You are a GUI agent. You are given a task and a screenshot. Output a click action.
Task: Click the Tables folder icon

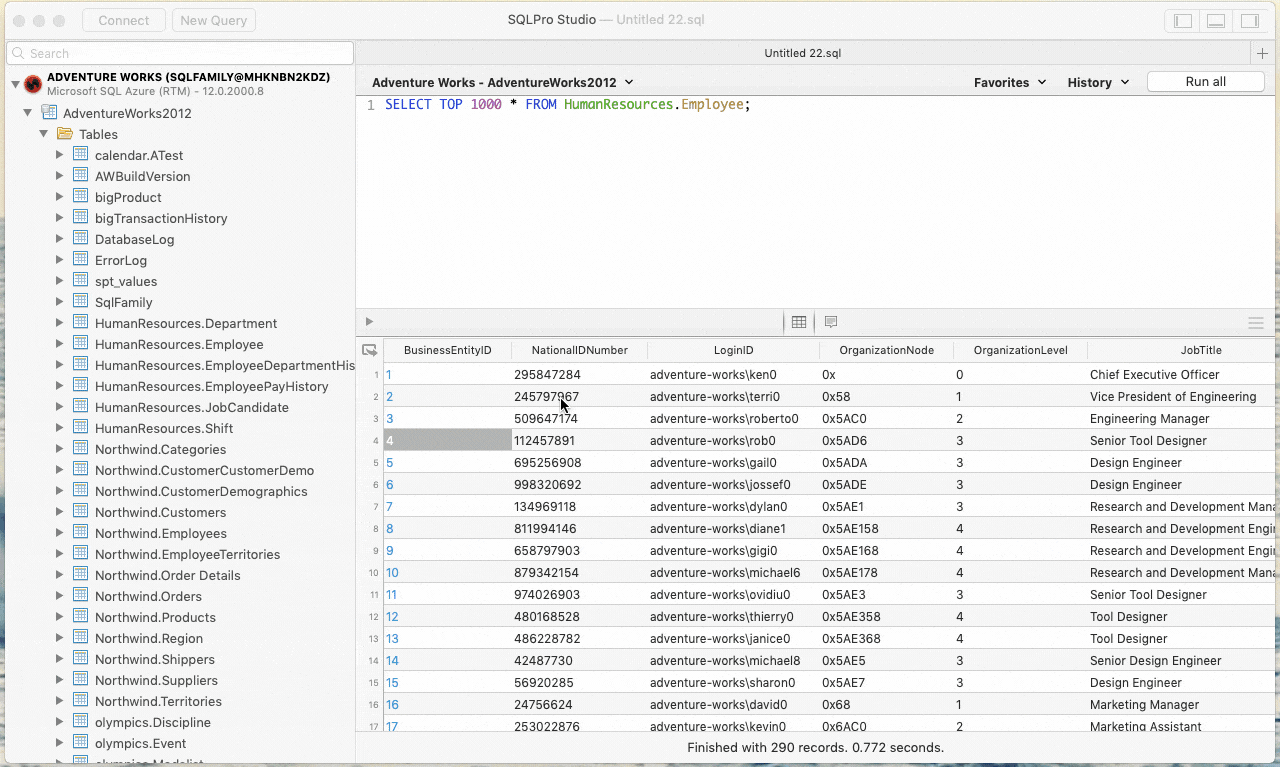(65, 134)
